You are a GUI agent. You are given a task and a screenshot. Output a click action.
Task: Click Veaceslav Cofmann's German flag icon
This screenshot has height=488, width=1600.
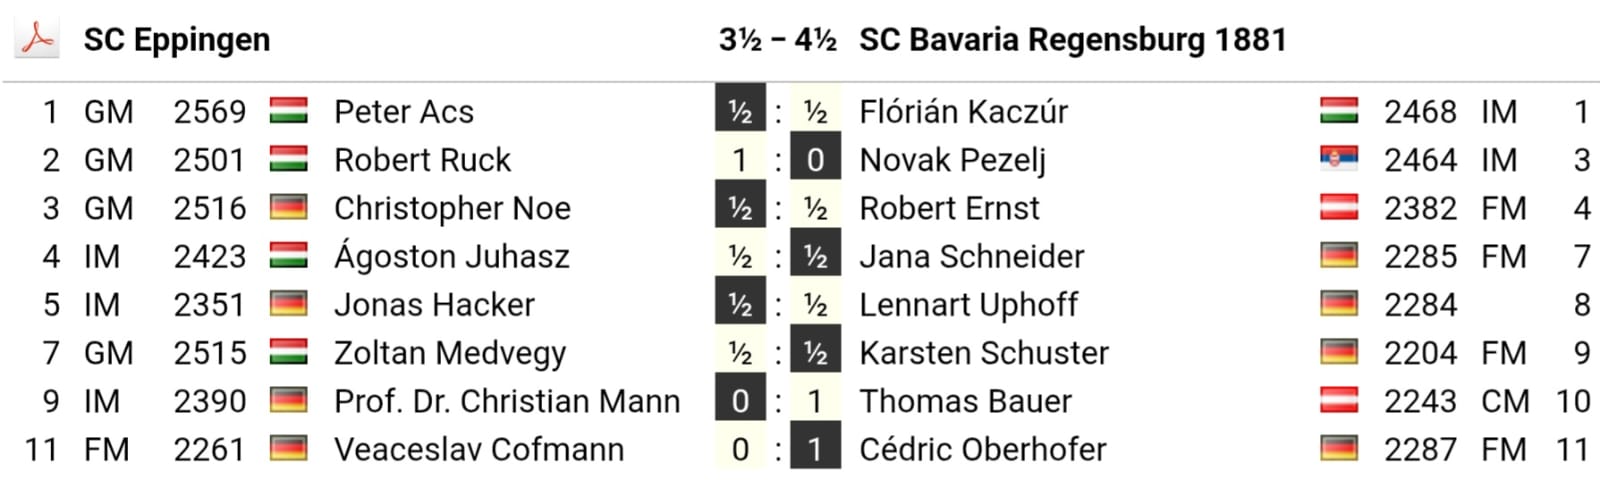point(288,449)
